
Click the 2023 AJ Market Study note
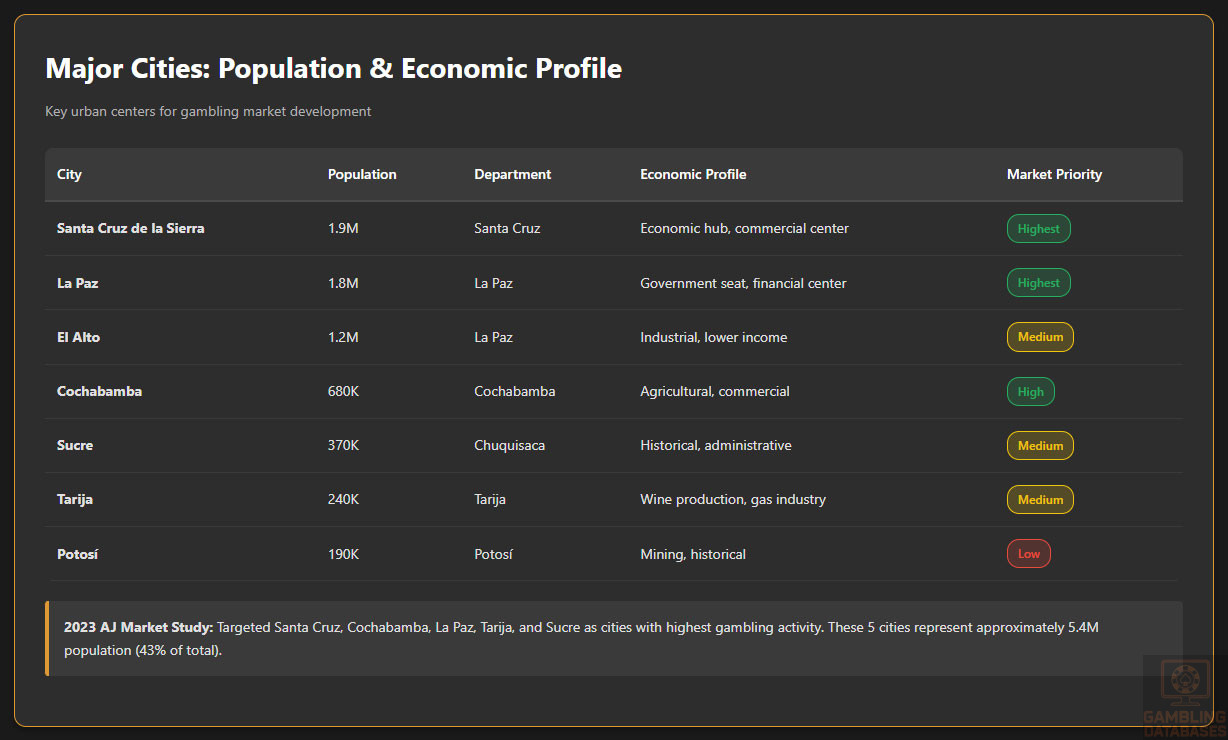tap(614, 638)
